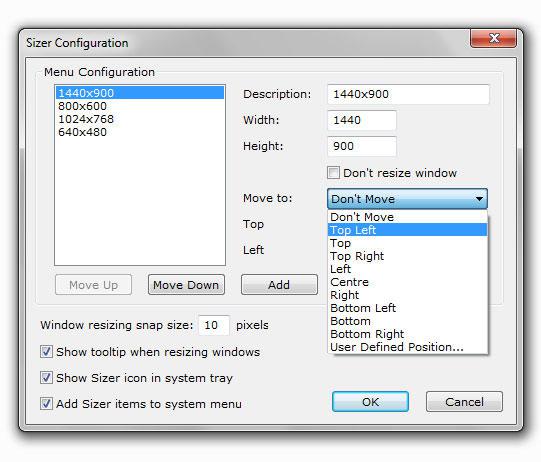Screen dimensions: 541x462
Task: Choose User Defined Position option
Action: 407,347
